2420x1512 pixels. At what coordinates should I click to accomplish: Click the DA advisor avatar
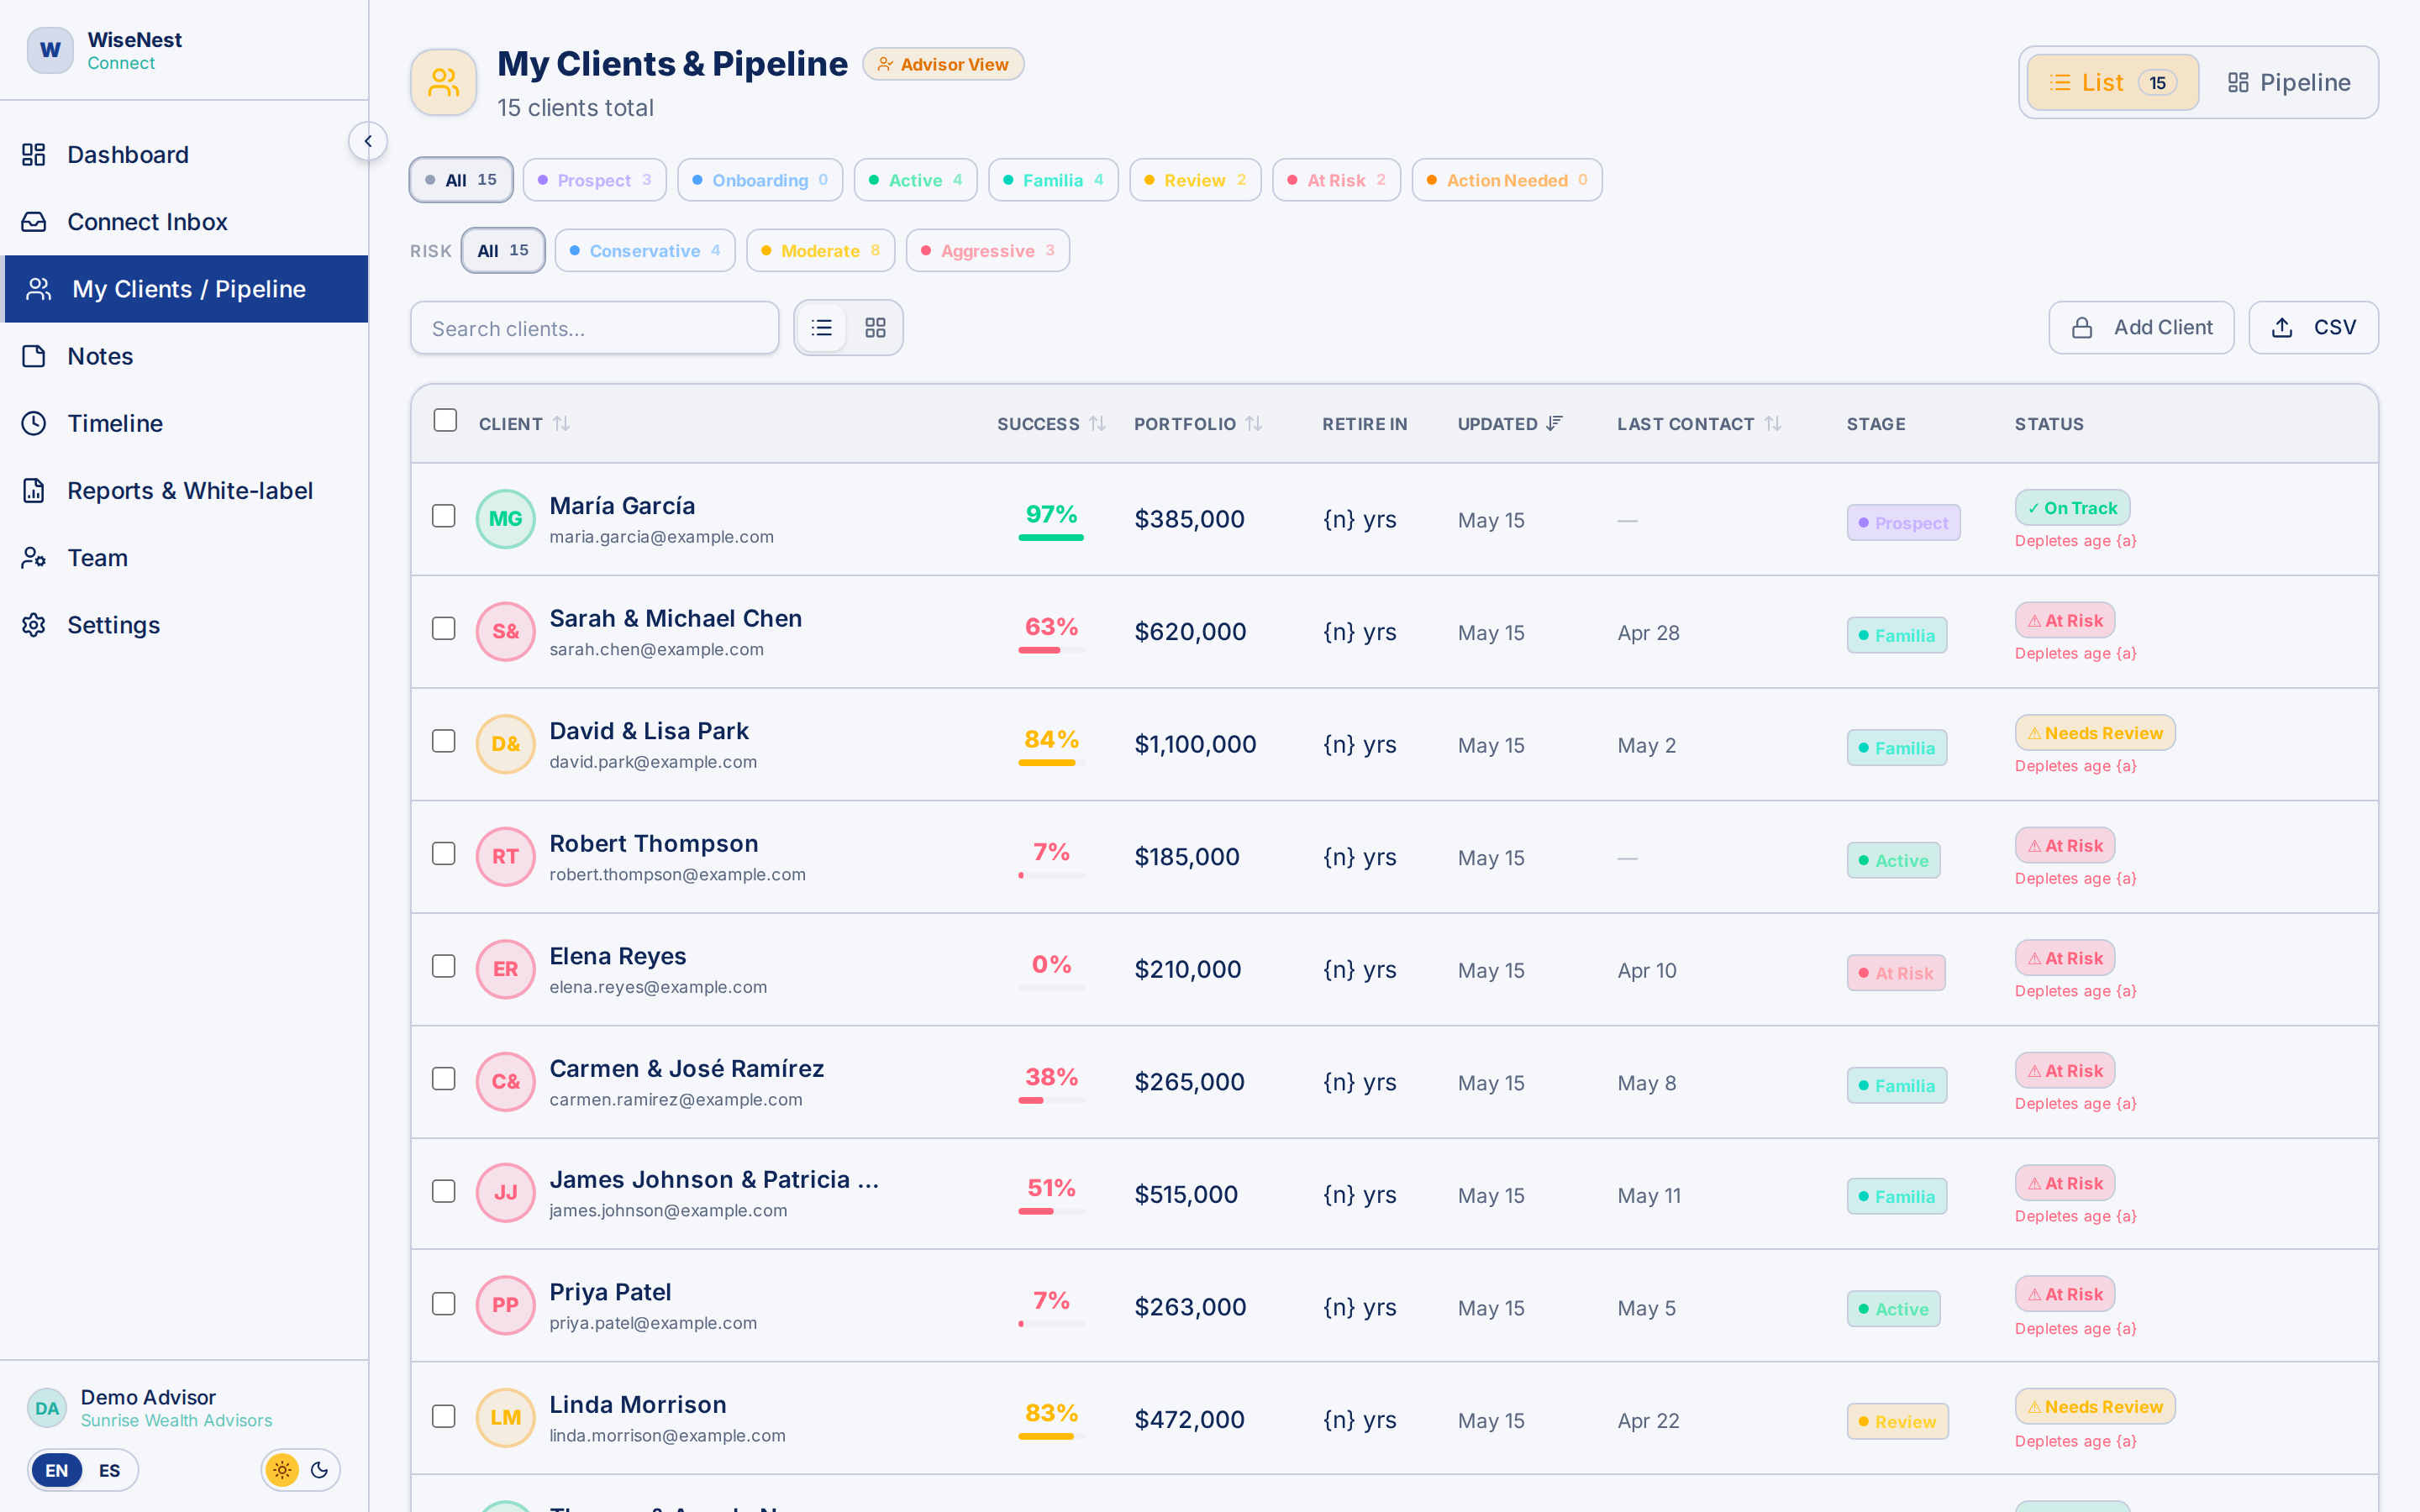tap(47, 1408)
